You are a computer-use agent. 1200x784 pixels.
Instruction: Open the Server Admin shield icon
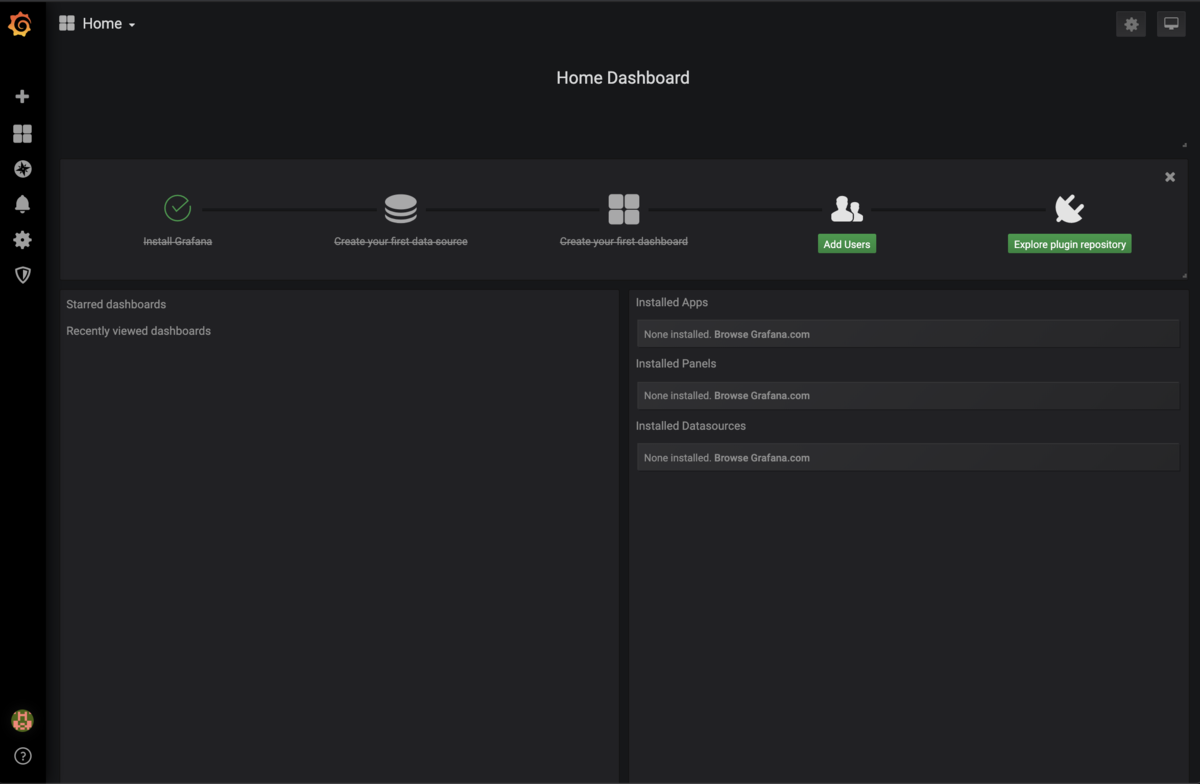22,275
